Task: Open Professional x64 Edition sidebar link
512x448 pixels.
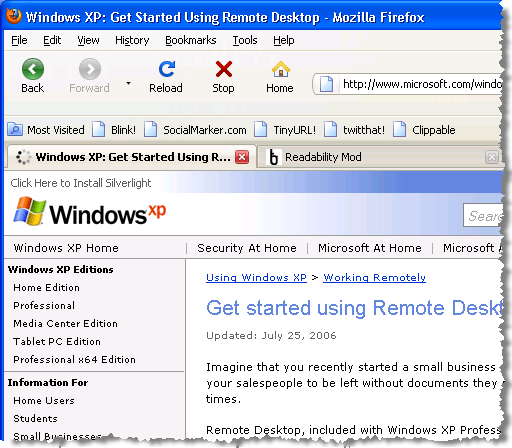Action: (74, 360)
